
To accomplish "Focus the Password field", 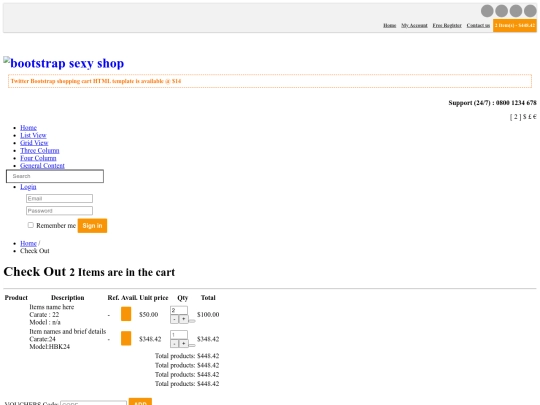I will click(x=59, y=211).
